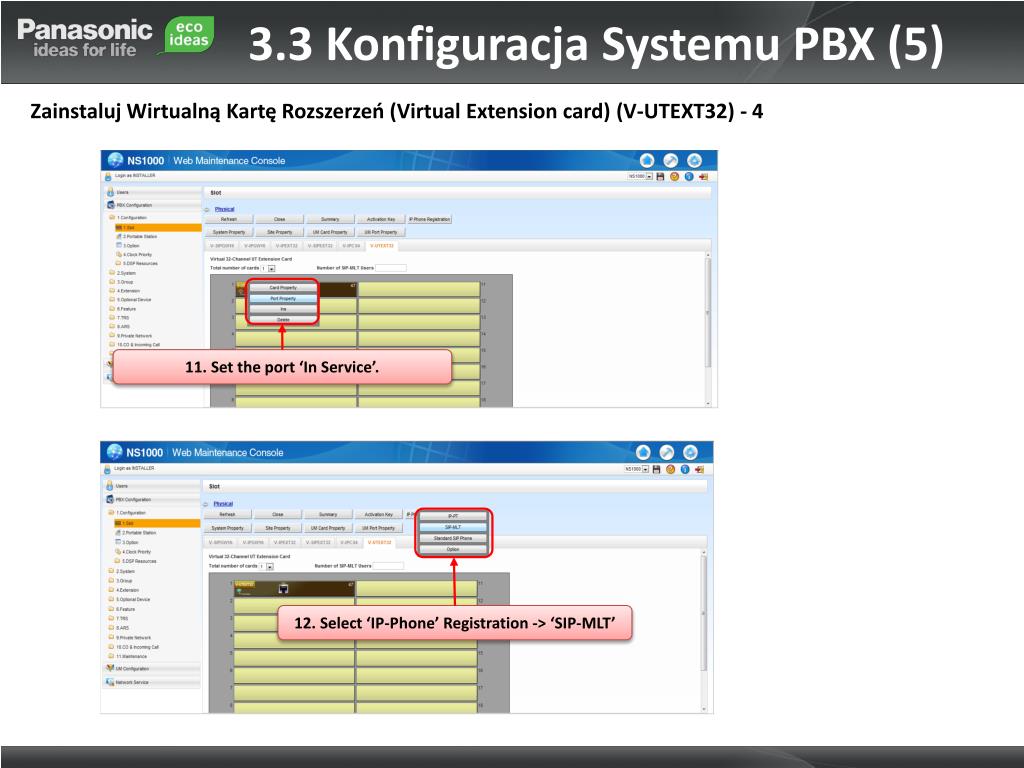
Task: Expand 11.Maintenance folder in step 12 console
Action: 128,656
